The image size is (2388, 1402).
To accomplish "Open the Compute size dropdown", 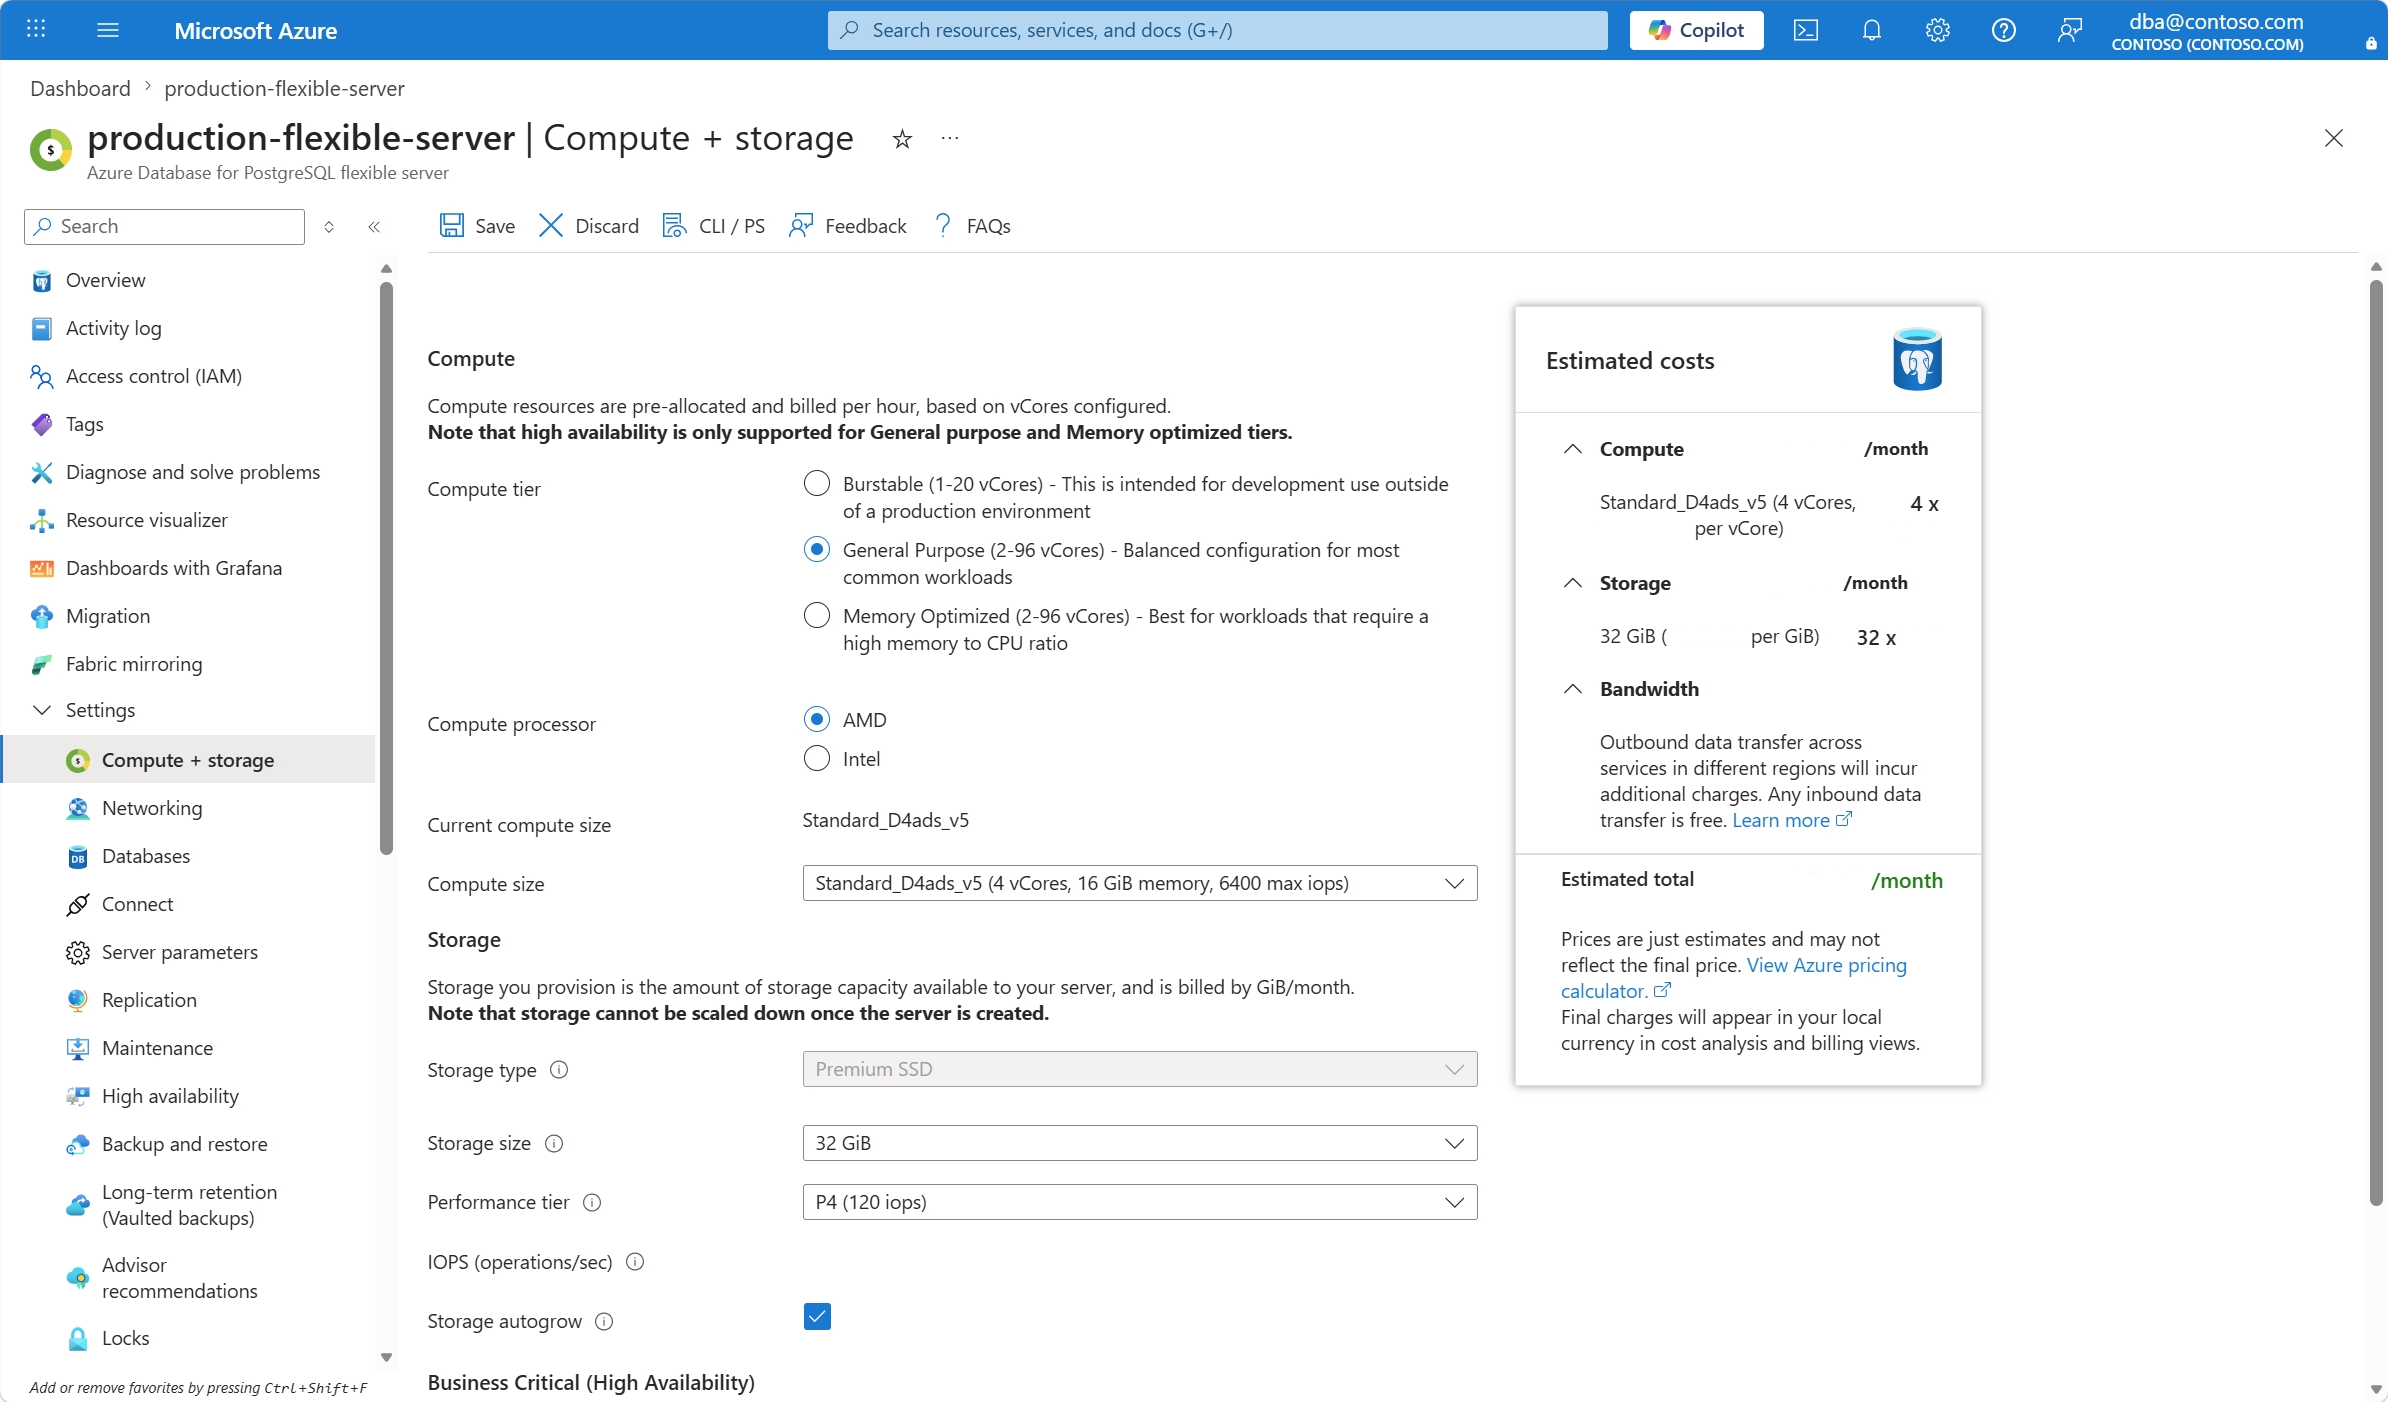I will pyautogui.click(x=1139, y=883).
